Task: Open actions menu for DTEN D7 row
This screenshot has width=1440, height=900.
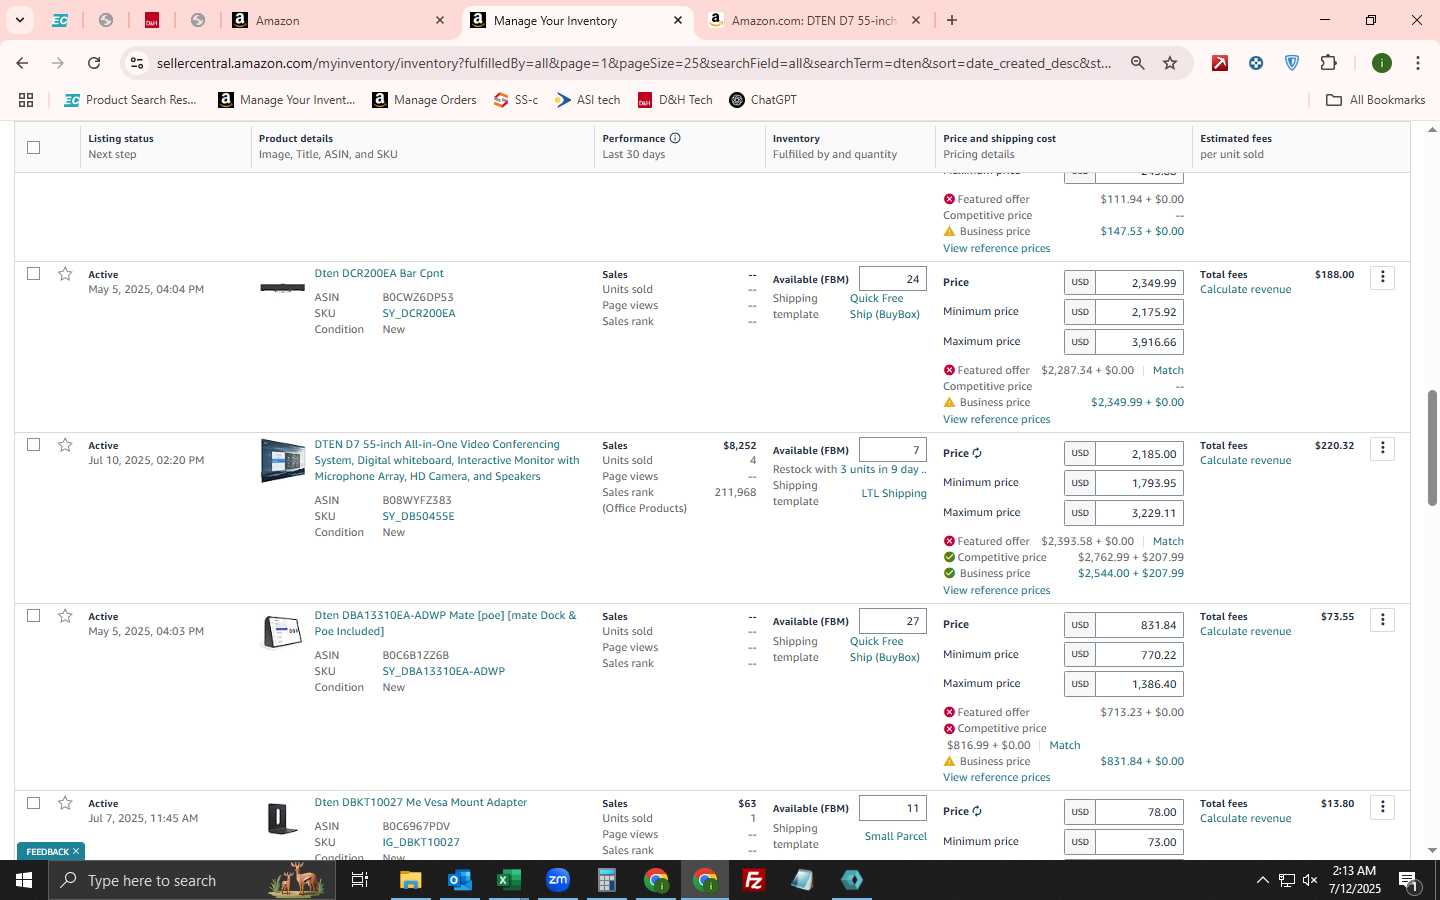Action: [x=1382, y=448]
